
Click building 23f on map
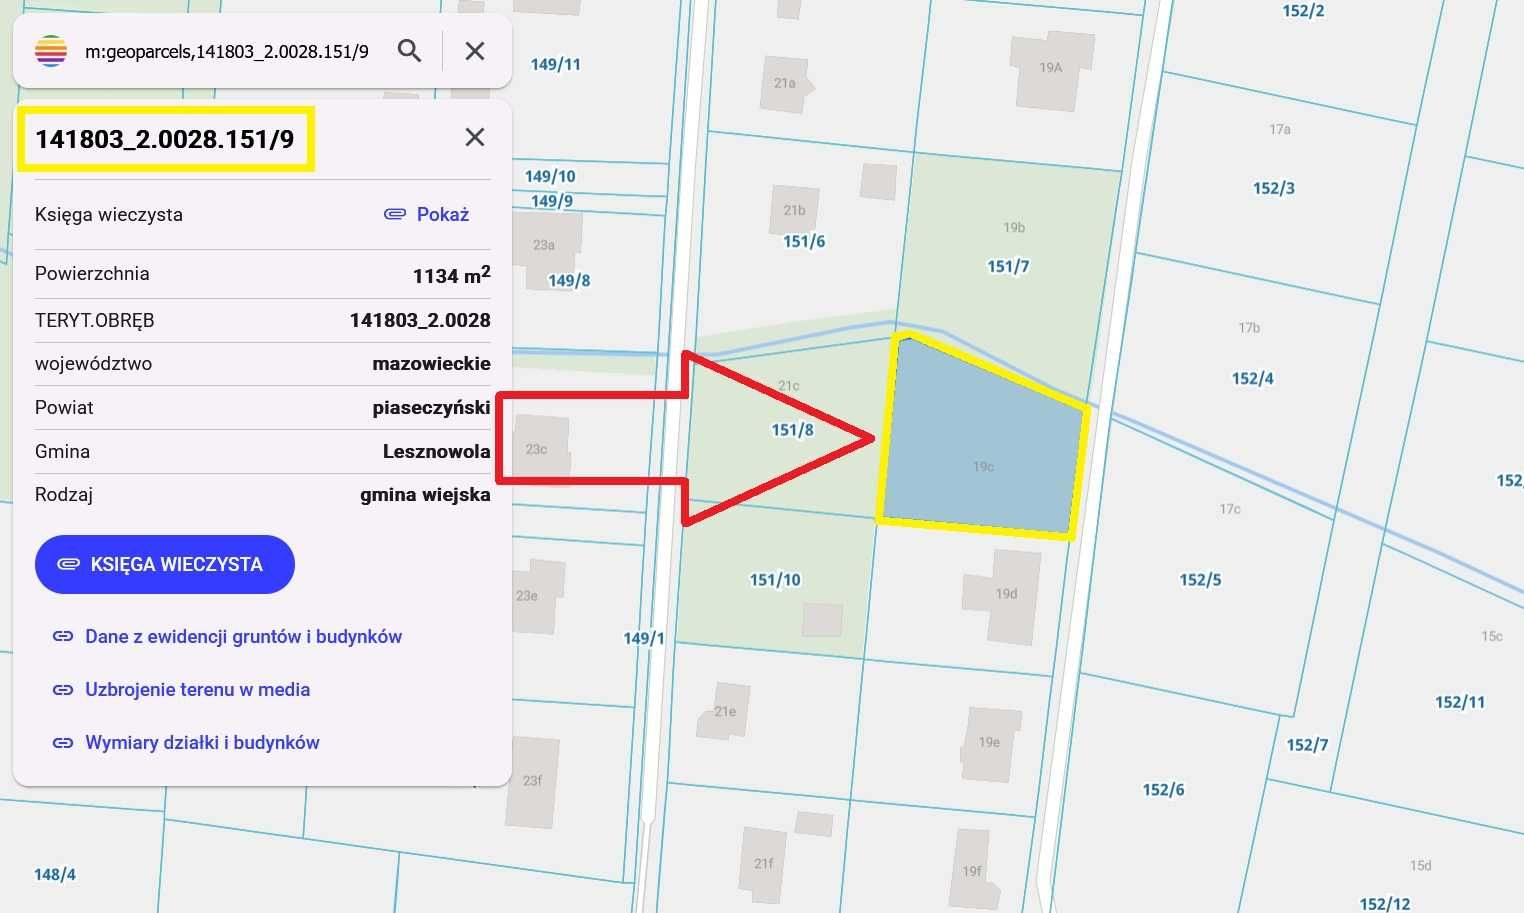pyautogui.click(x=532, y=782)
